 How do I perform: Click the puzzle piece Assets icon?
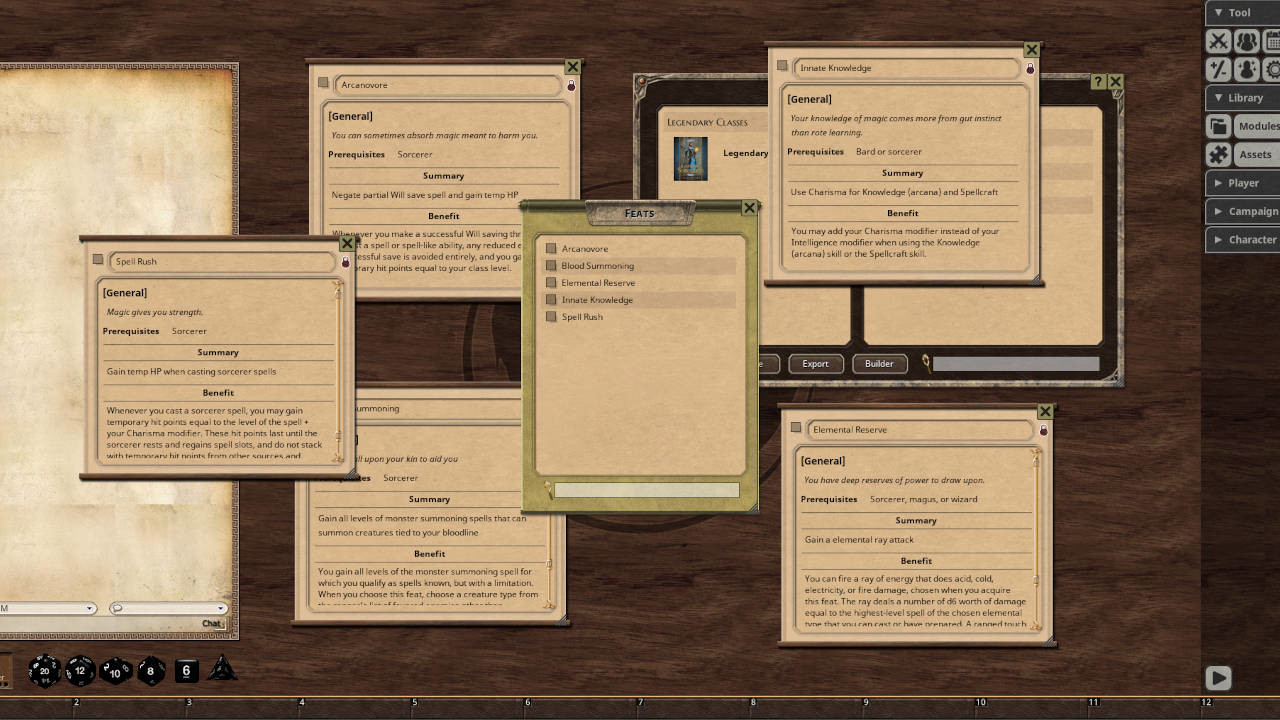pos(1218,154)
